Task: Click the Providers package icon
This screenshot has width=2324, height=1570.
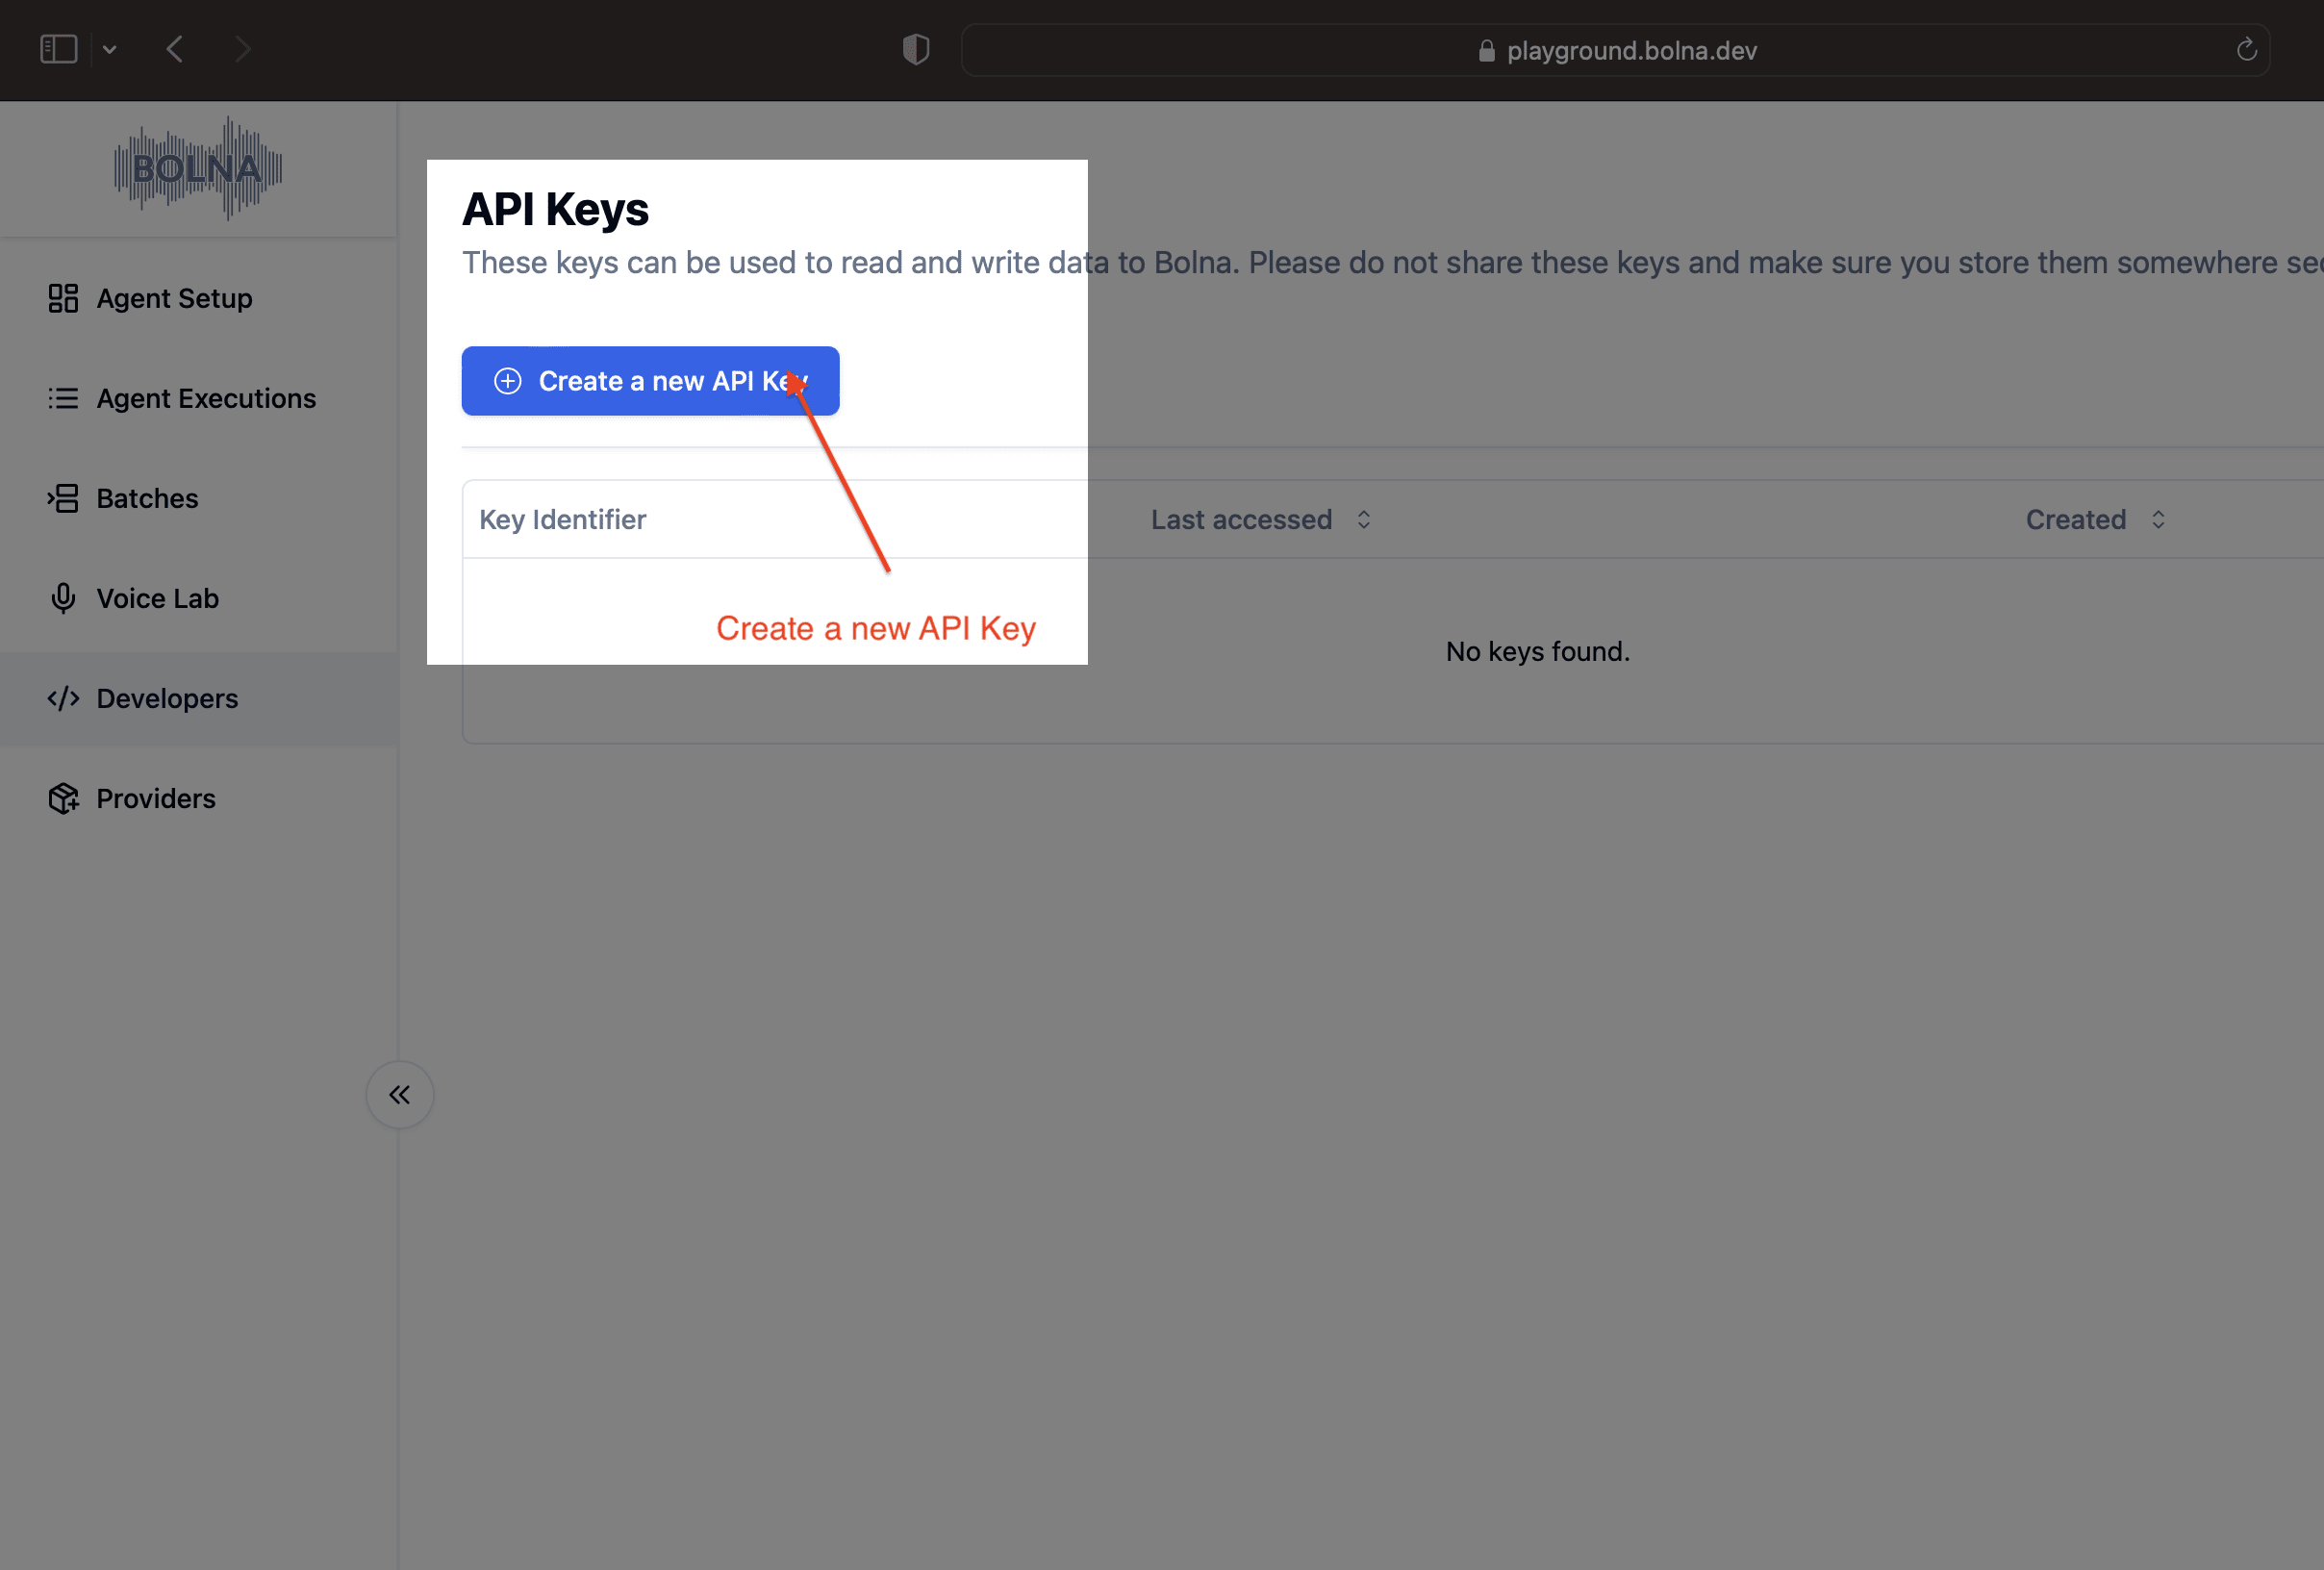Action: 63,798
